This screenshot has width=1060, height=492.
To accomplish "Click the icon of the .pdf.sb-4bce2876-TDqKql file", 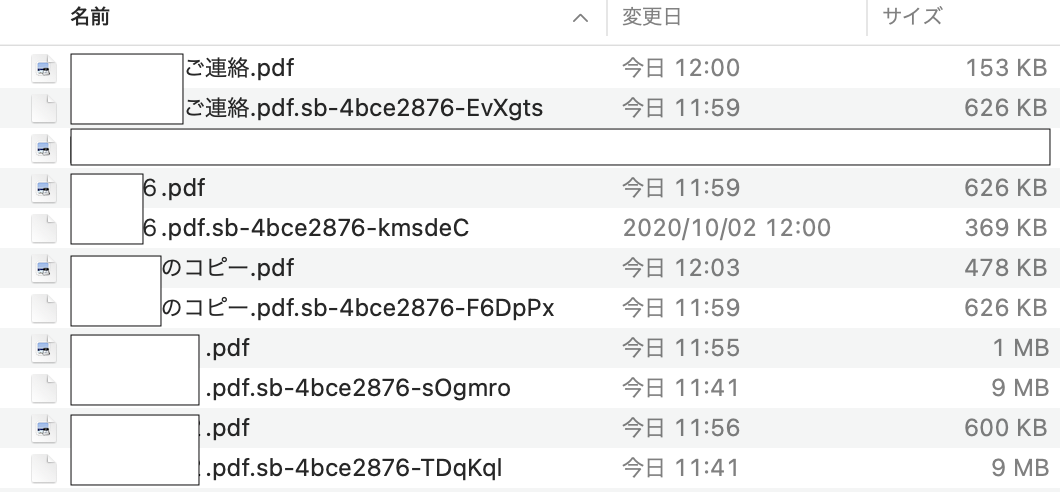I will (45, 468).
